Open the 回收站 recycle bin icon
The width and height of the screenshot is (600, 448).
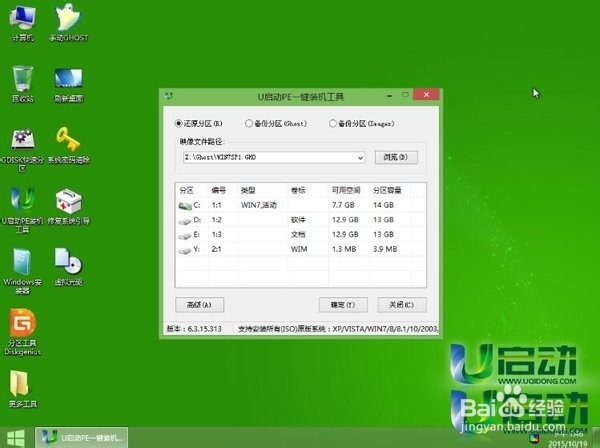(23, 83)
